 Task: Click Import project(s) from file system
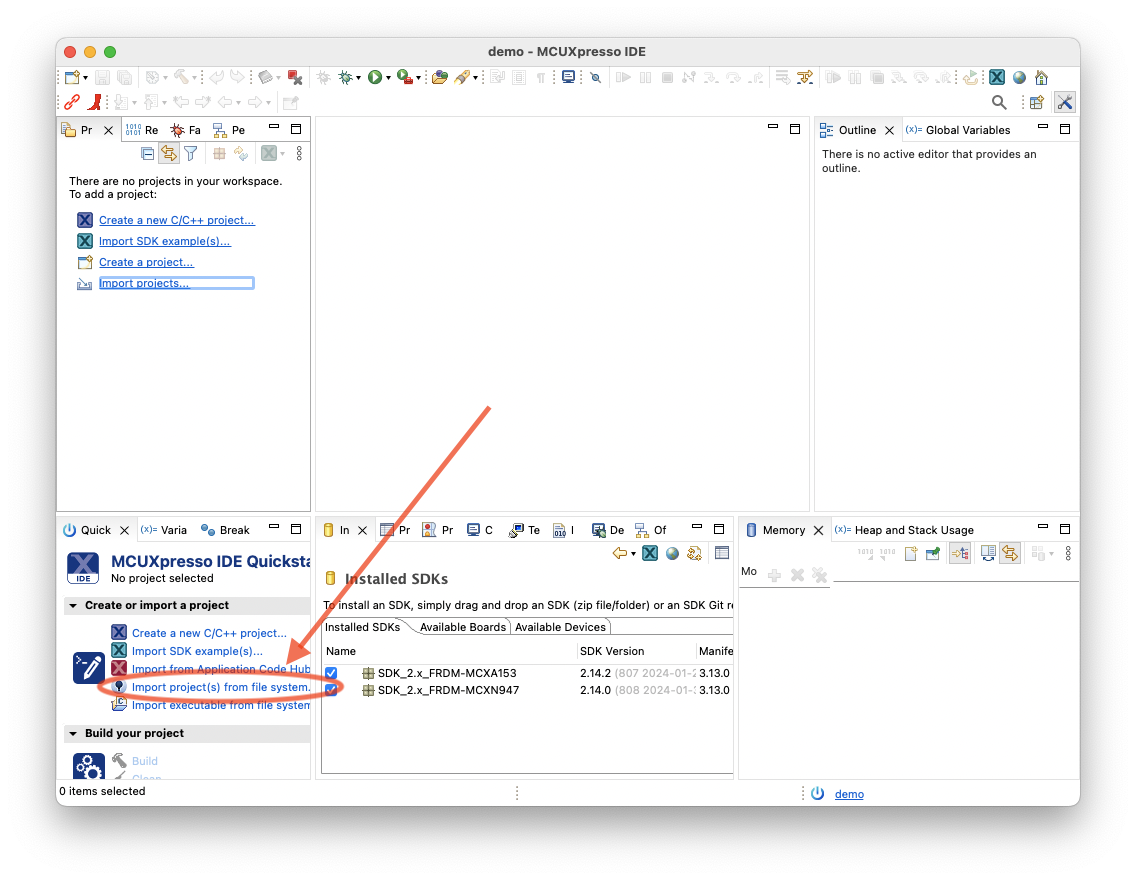point(221,687)
